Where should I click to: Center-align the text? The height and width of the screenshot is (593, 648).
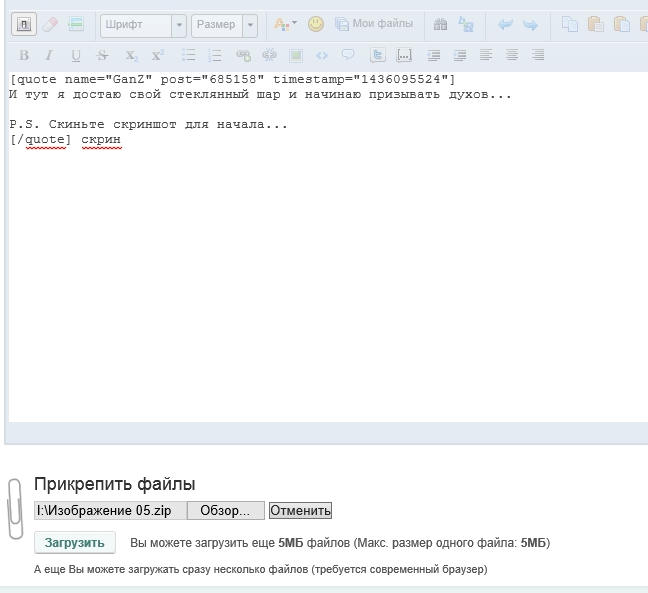[512, 55]
